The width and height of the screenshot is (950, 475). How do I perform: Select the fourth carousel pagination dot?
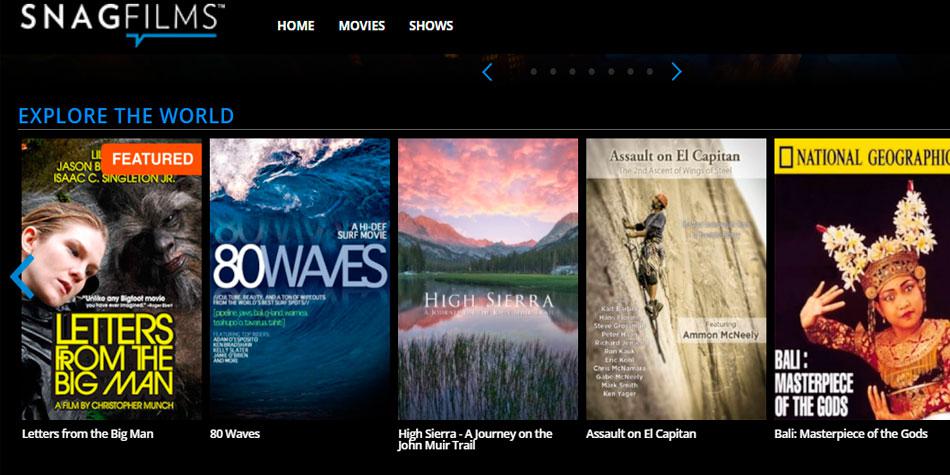coord(592,72)
